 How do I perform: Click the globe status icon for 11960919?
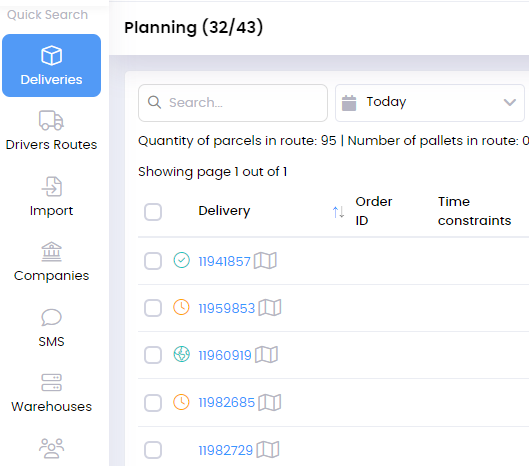coord(182,354)
